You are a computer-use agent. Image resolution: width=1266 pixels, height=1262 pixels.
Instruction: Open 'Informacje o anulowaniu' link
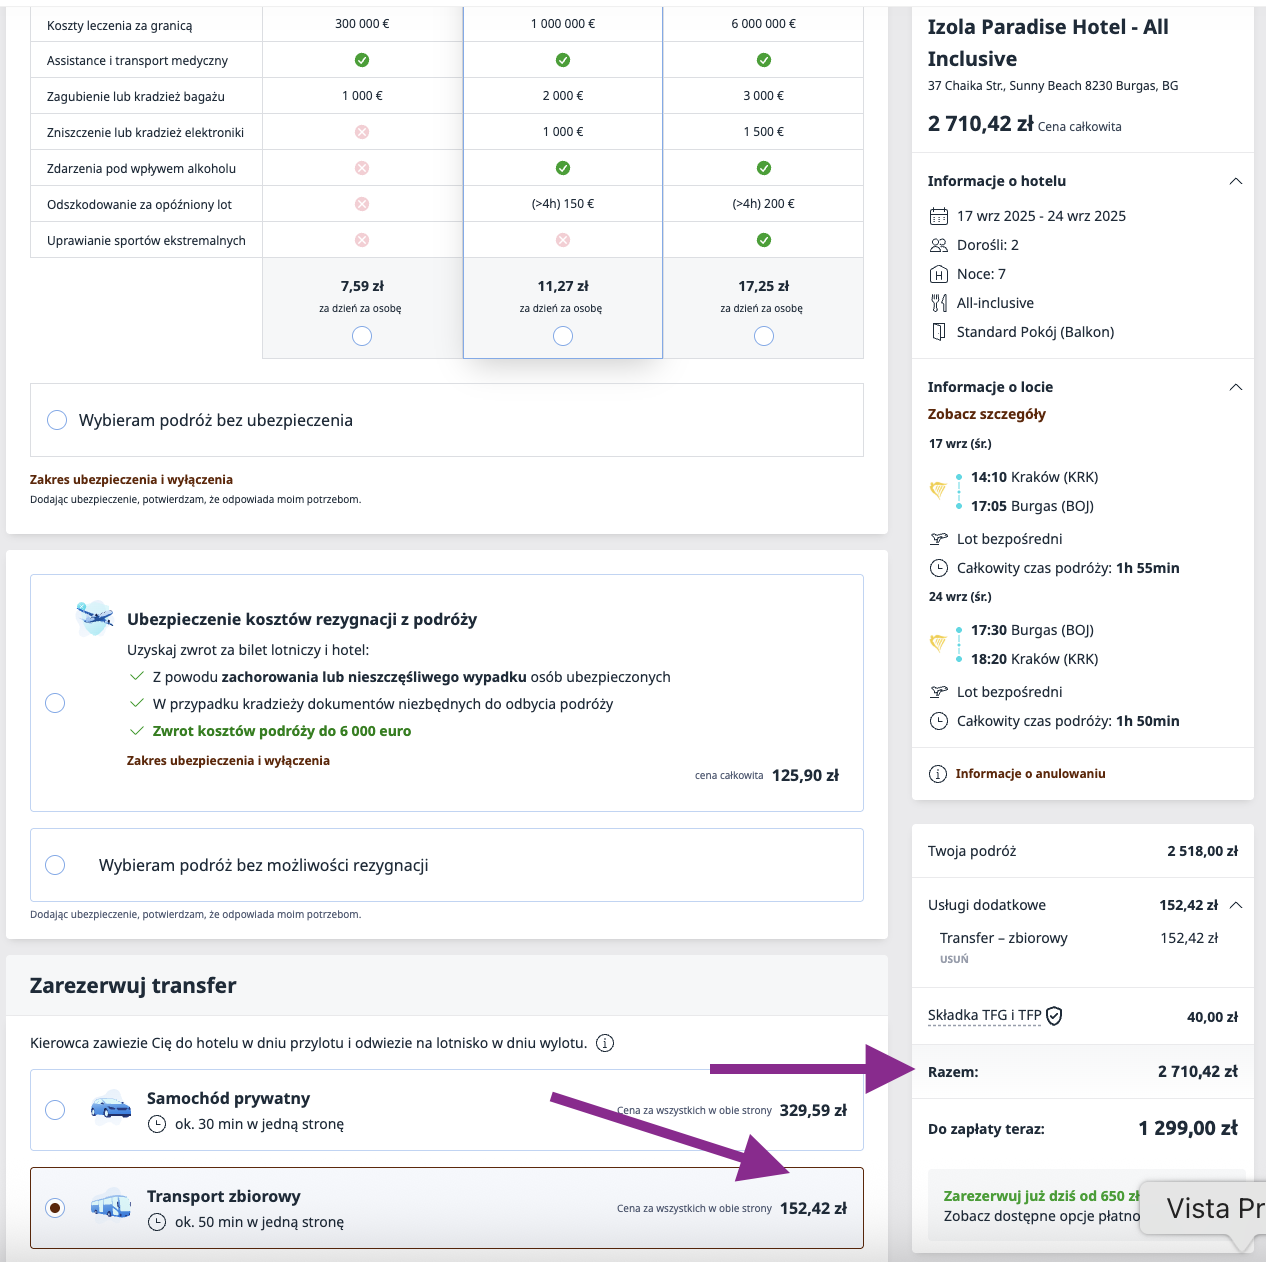click(x=1030, y=774)
